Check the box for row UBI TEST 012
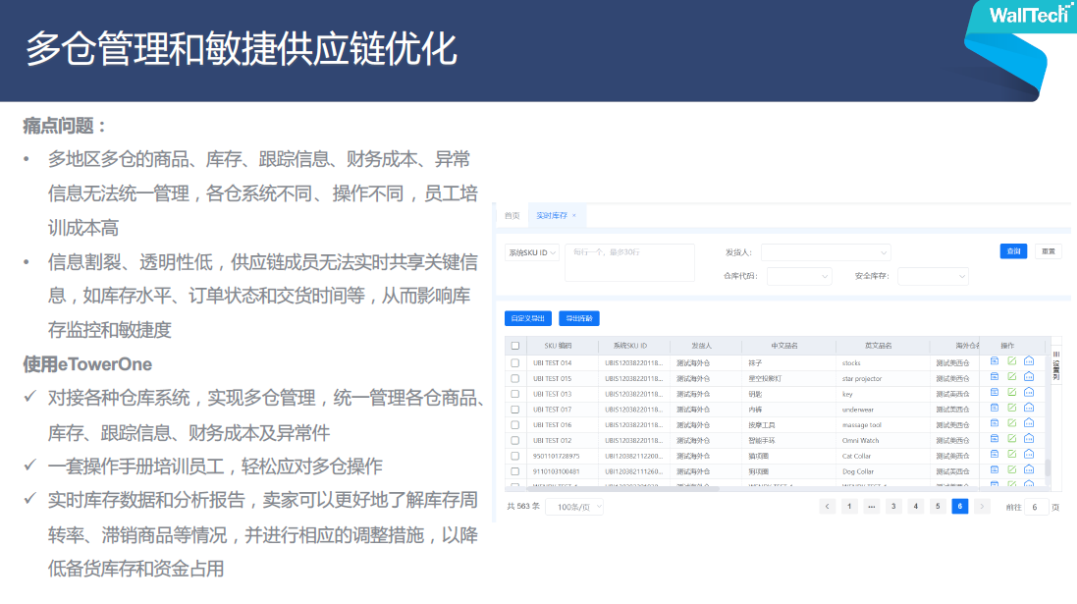1077x604 pixels. tap(515, 440)
